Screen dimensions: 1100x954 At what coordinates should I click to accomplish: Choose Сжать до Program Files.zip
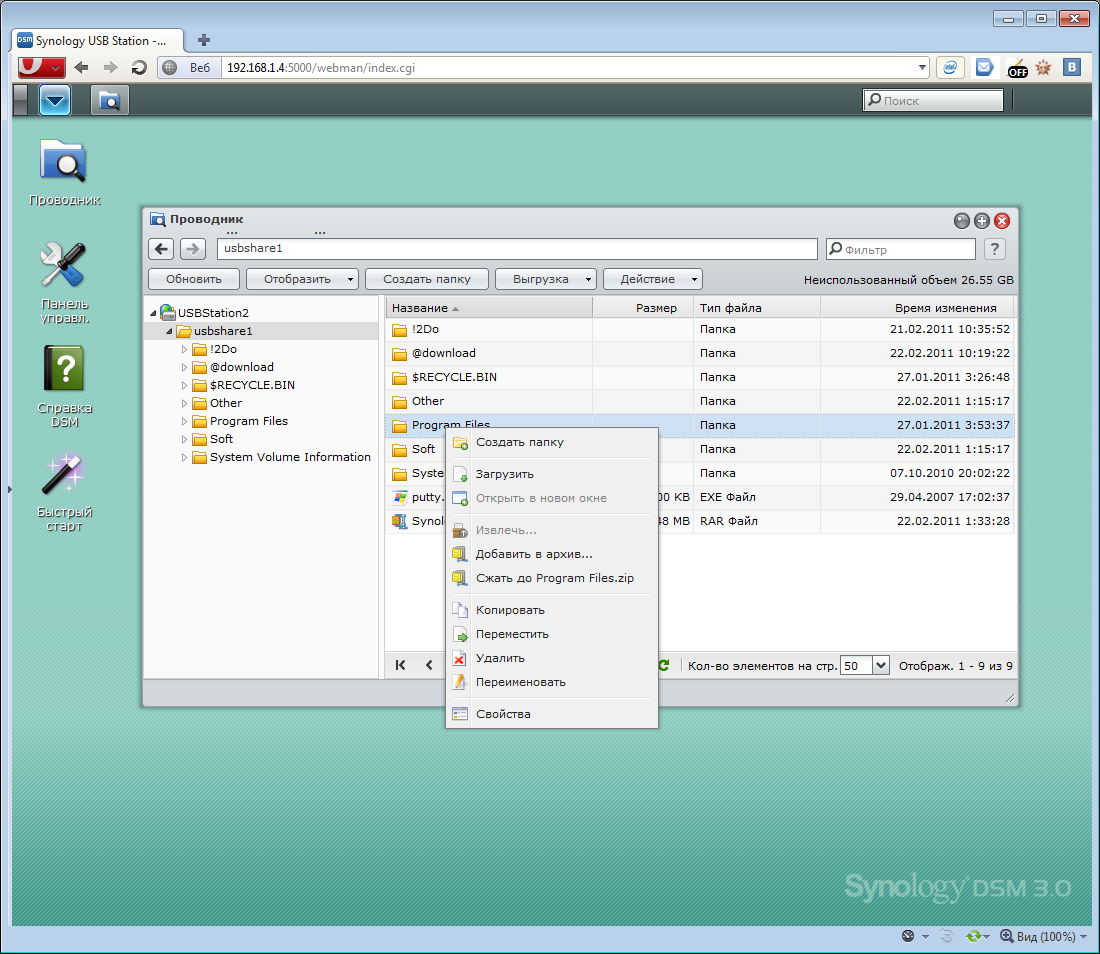551,578
